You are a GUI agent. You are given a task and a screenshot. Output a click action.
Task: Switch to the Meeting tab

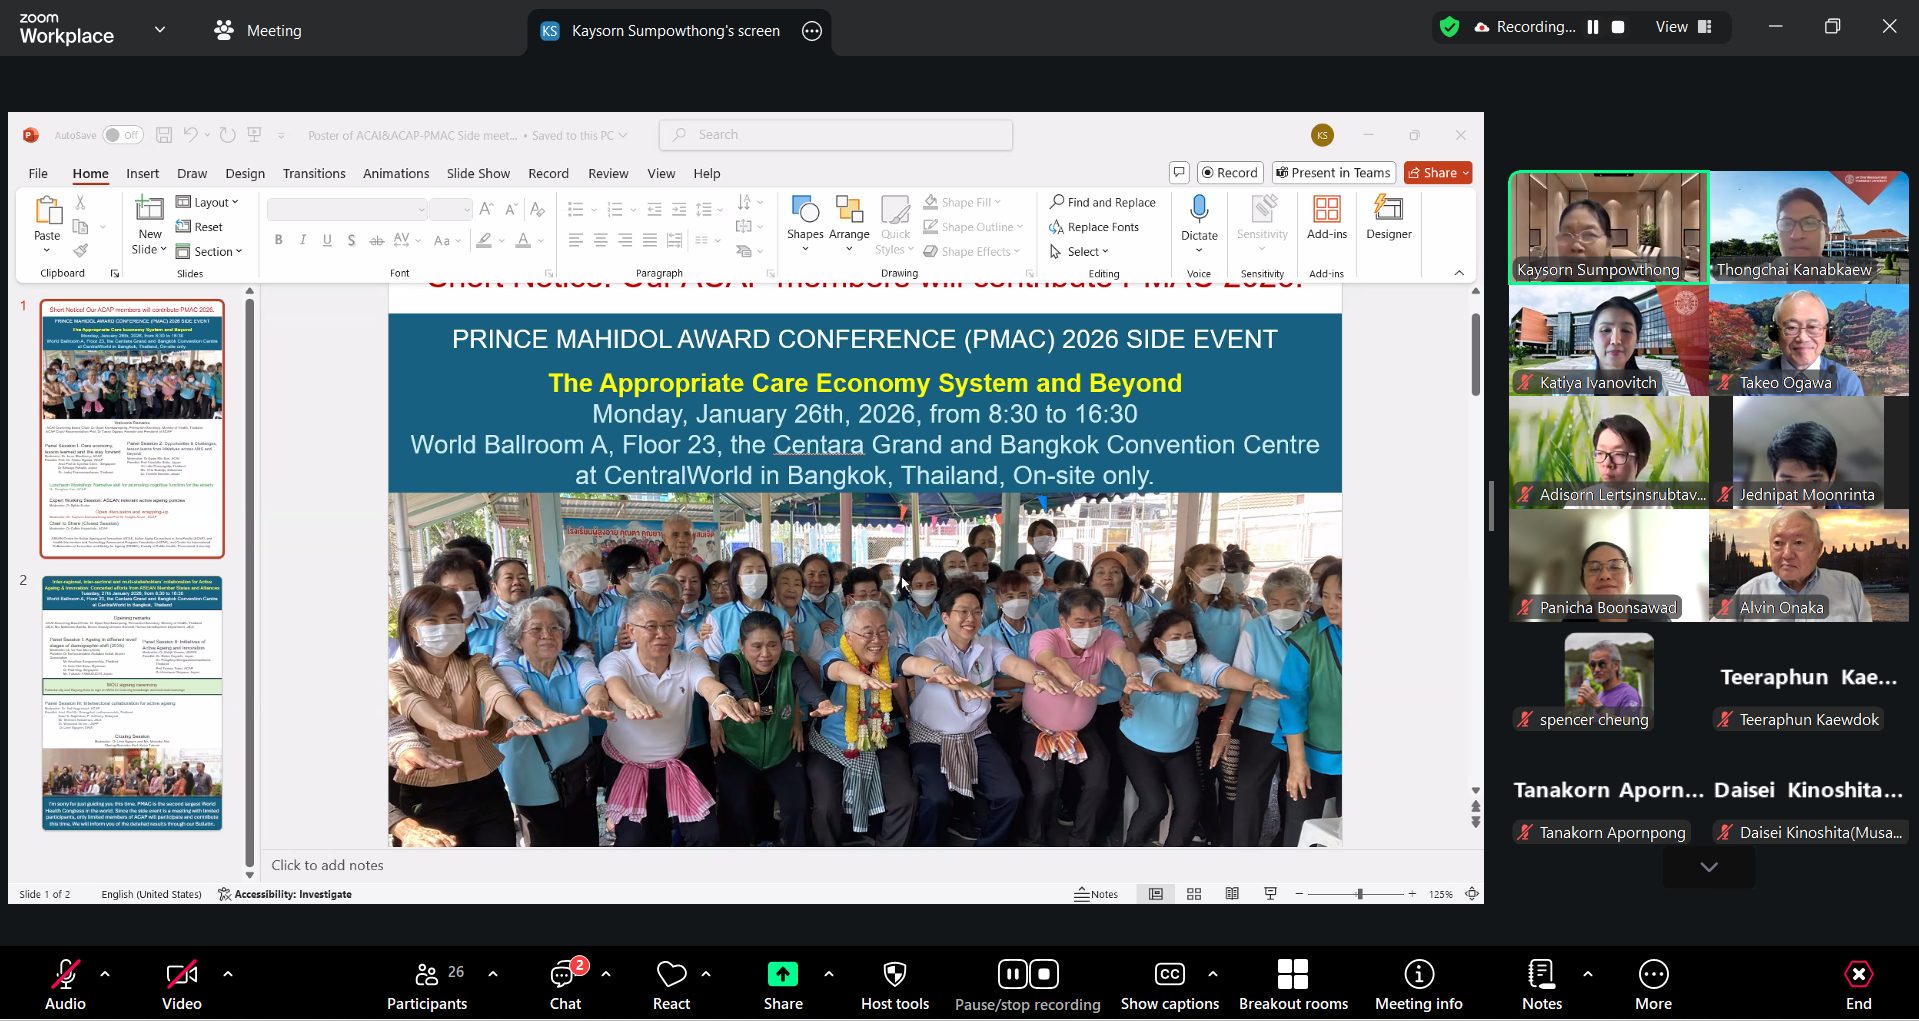click(x=258, y=31)
